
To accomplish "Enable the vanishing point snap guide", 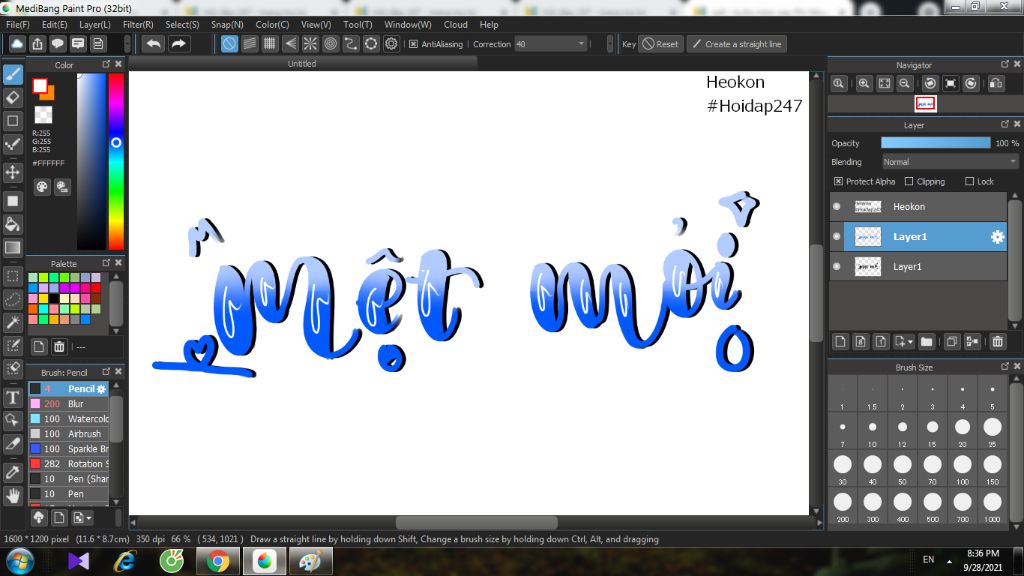I will [x=290, y=44].
